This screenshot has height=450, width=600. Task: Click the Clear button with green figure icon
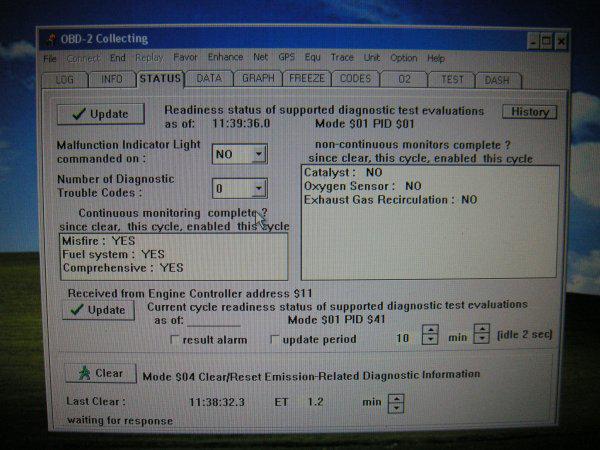[x=101, y=373]
